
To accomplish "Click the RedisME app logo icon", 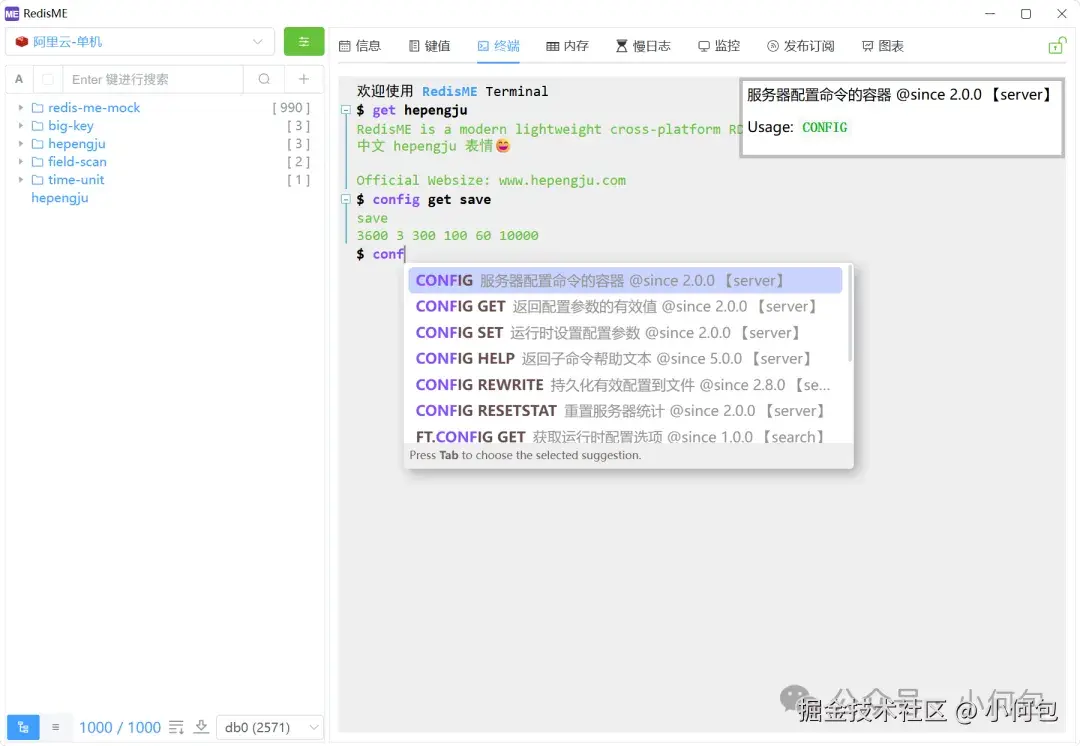I will (x=12, y=14).
